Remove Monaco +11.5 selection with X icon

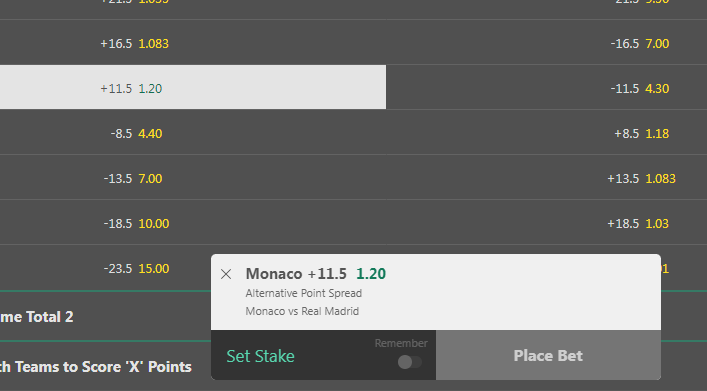[x=226, y=274]
